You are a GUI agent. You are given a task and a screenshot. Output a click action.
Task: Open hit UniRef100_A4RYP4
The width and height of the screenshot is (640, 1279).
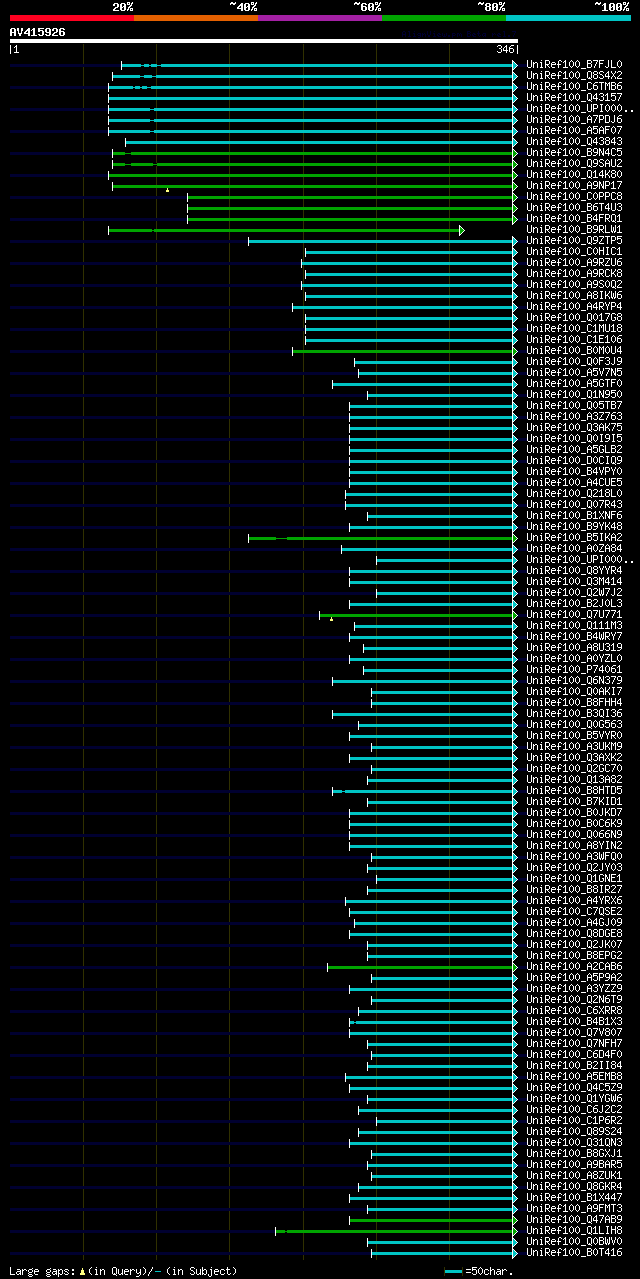tap(574, 306)
